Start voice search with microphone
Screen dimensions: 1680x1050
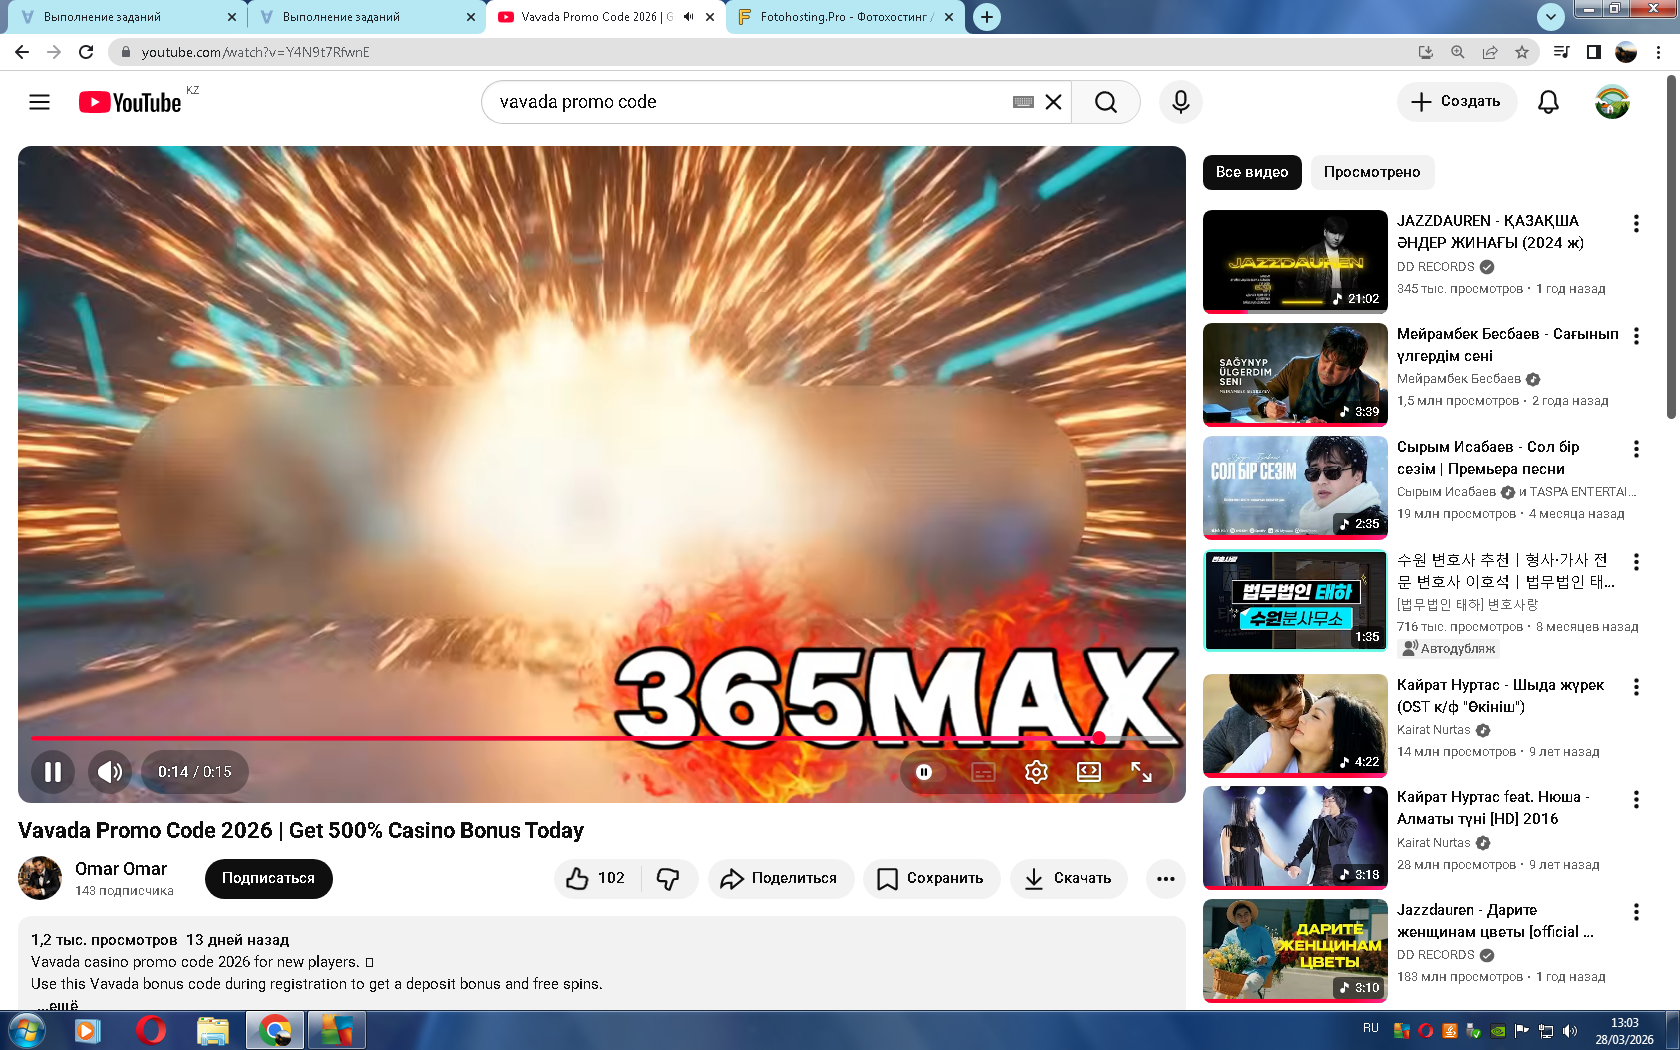click(1181, 102)
